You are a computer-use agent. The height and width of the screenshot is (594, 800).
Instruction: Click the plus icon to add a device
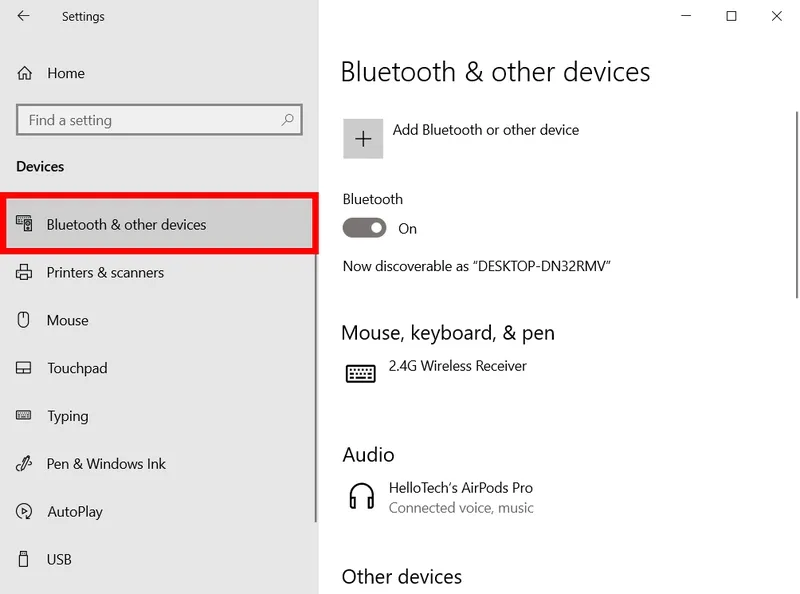pyautogui.click(x=363, y=137)
